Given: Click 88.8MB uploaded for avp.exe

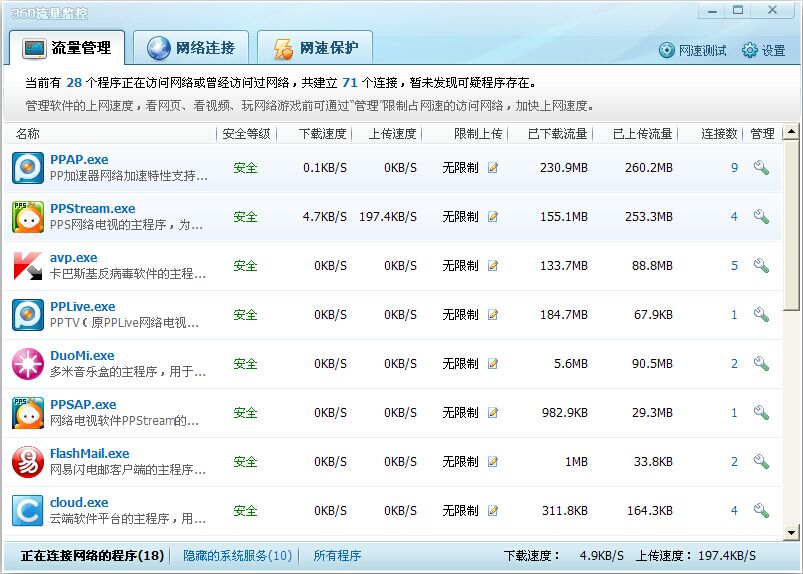Looking at the screenshot, I should (652, 265).
